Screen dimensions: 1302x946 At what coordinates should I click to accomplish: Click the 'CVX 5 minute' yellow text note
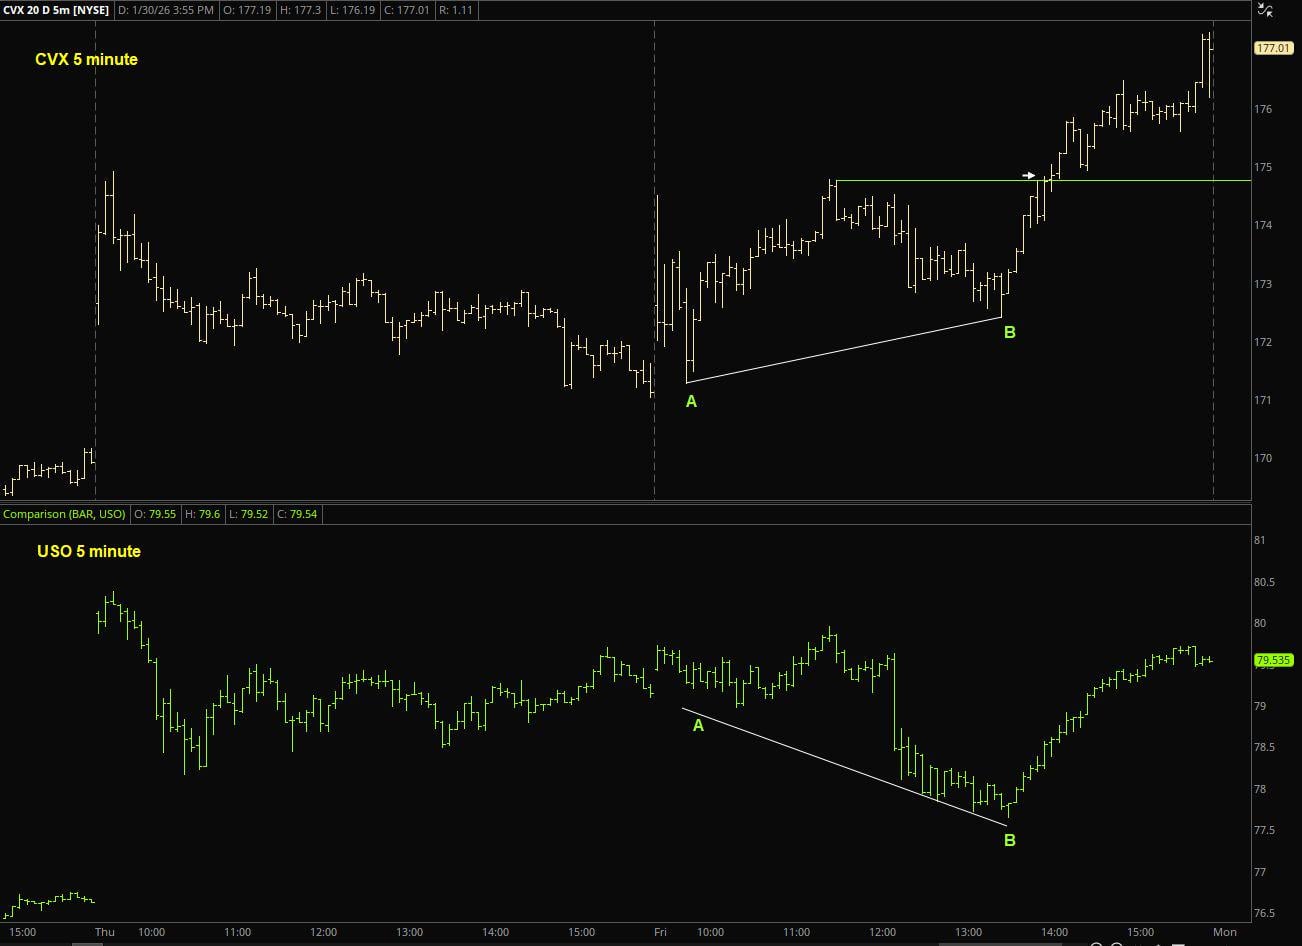pos(86,60)
